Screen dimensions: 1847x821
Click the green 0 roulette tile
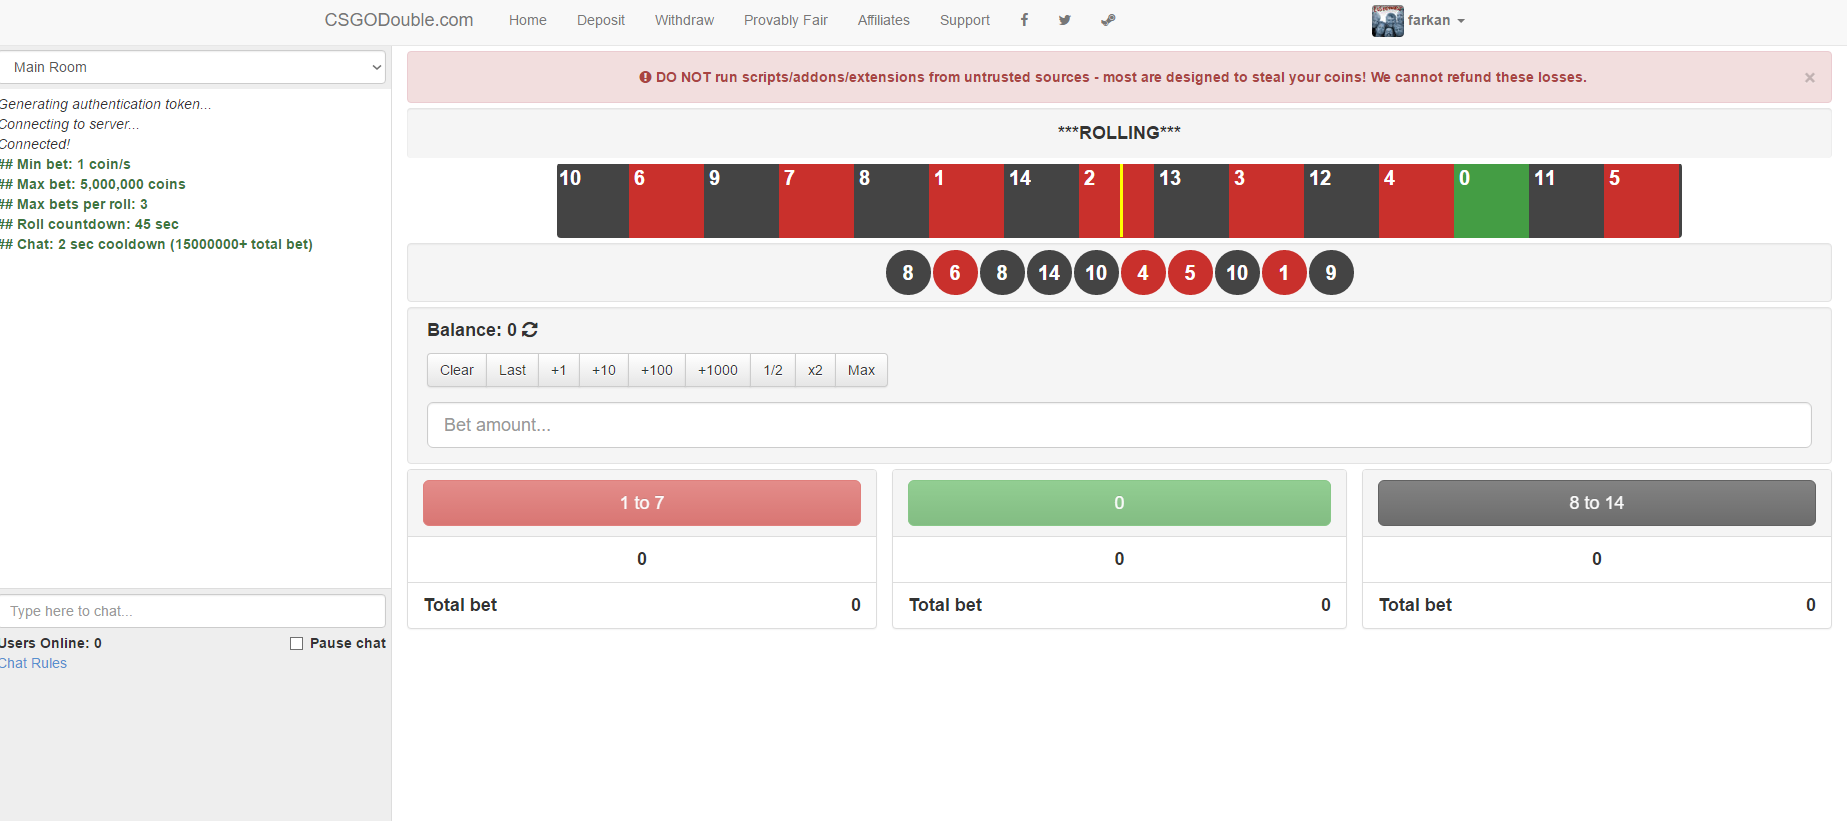click(1490, 201)
